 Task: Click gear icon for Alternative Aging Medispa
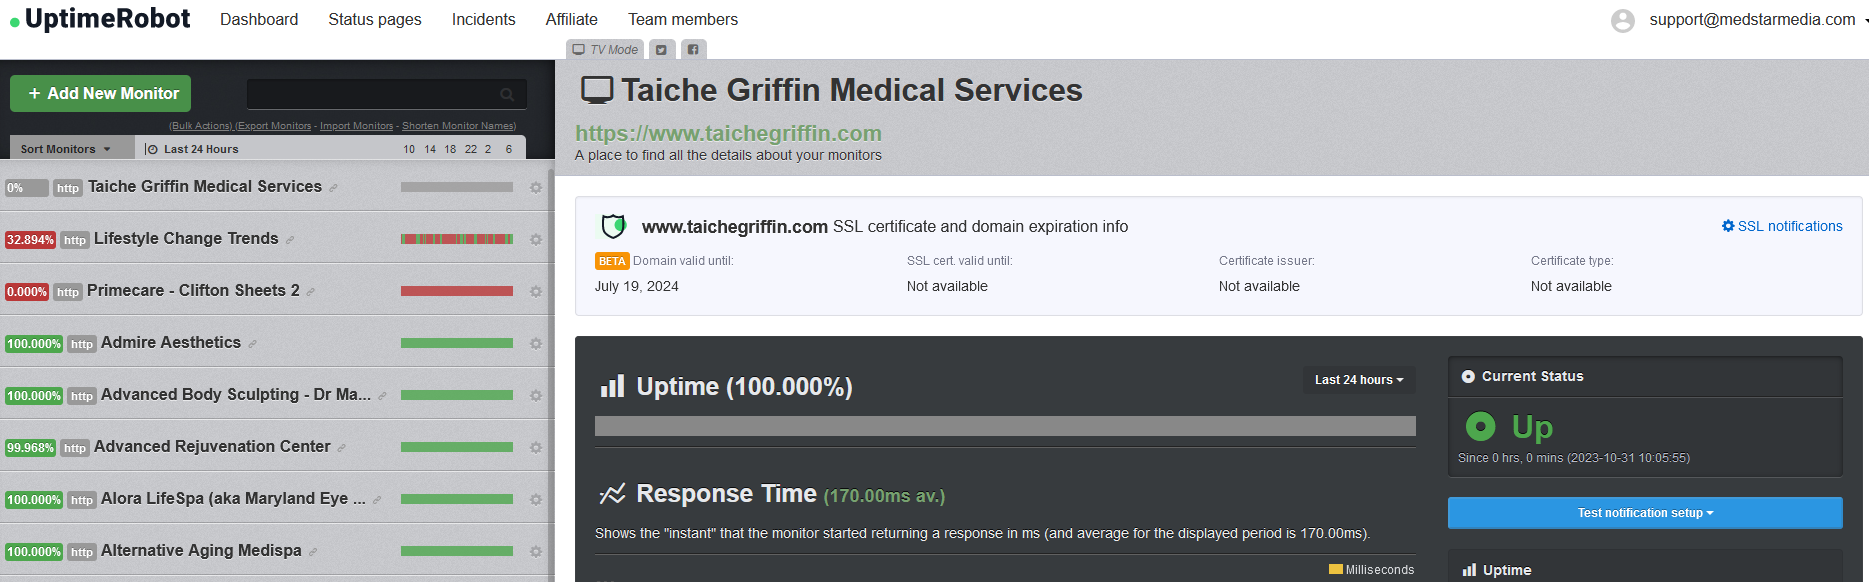(536, 552)
